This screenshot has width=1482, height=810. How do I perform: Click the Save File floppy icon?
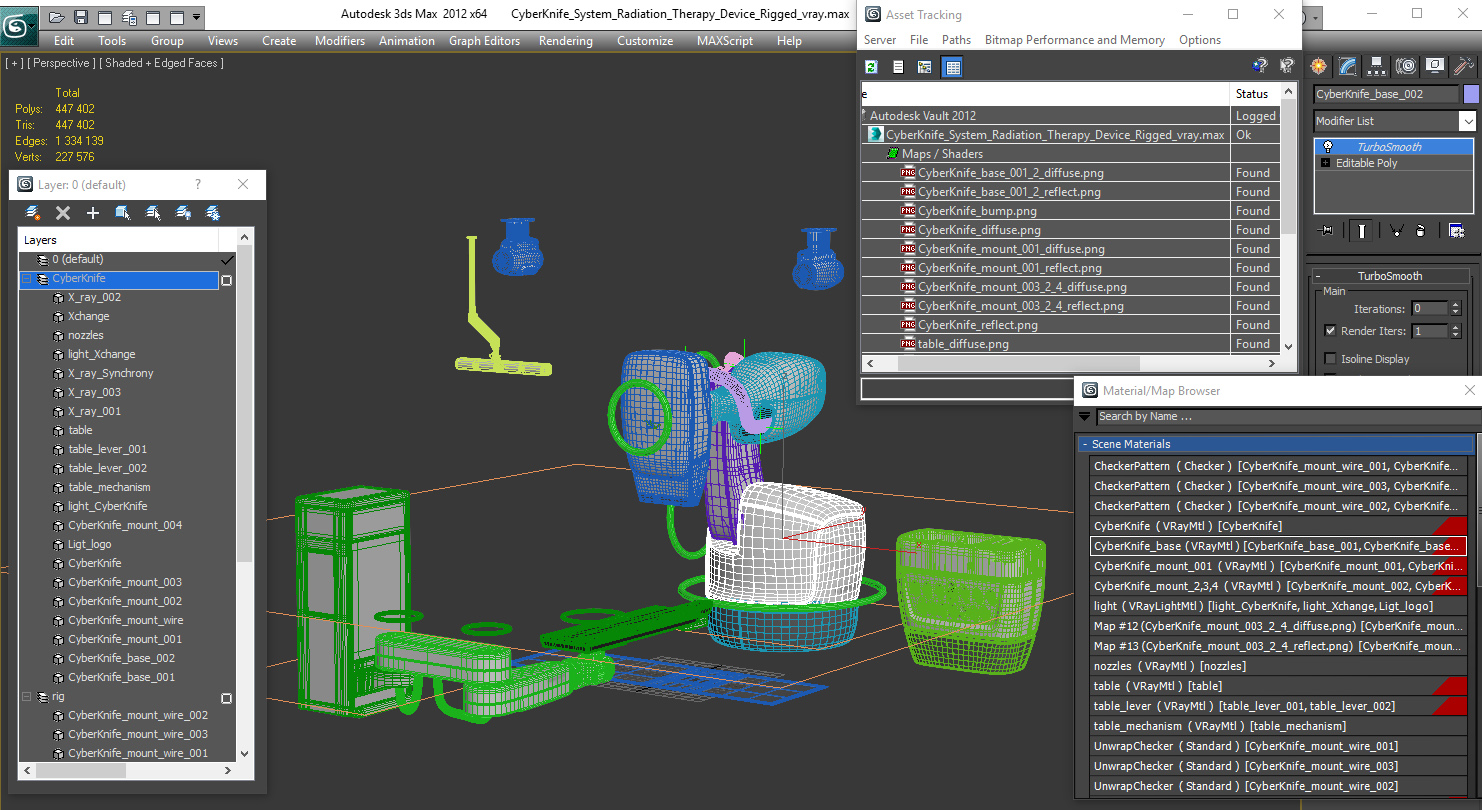81,17
